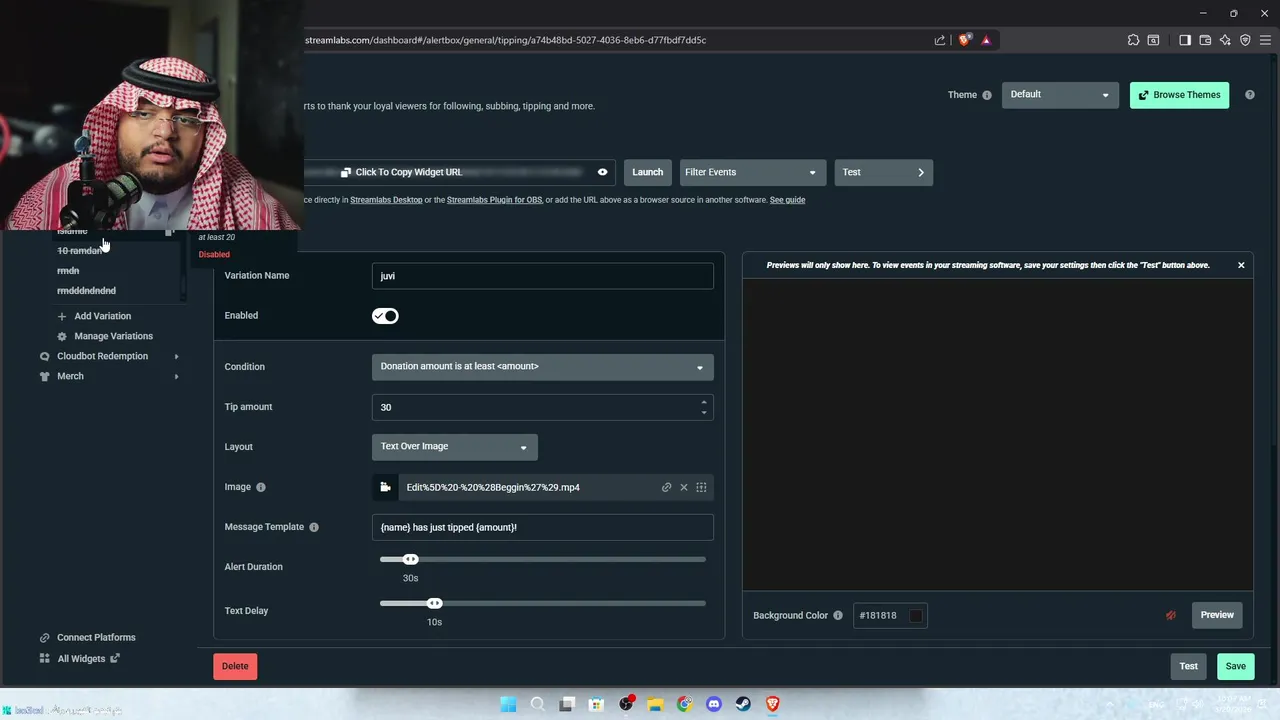Click the info icon next to Message Template
Image resolution: width=1280 pixels, height=720 pixels.
tap(314, 527)
